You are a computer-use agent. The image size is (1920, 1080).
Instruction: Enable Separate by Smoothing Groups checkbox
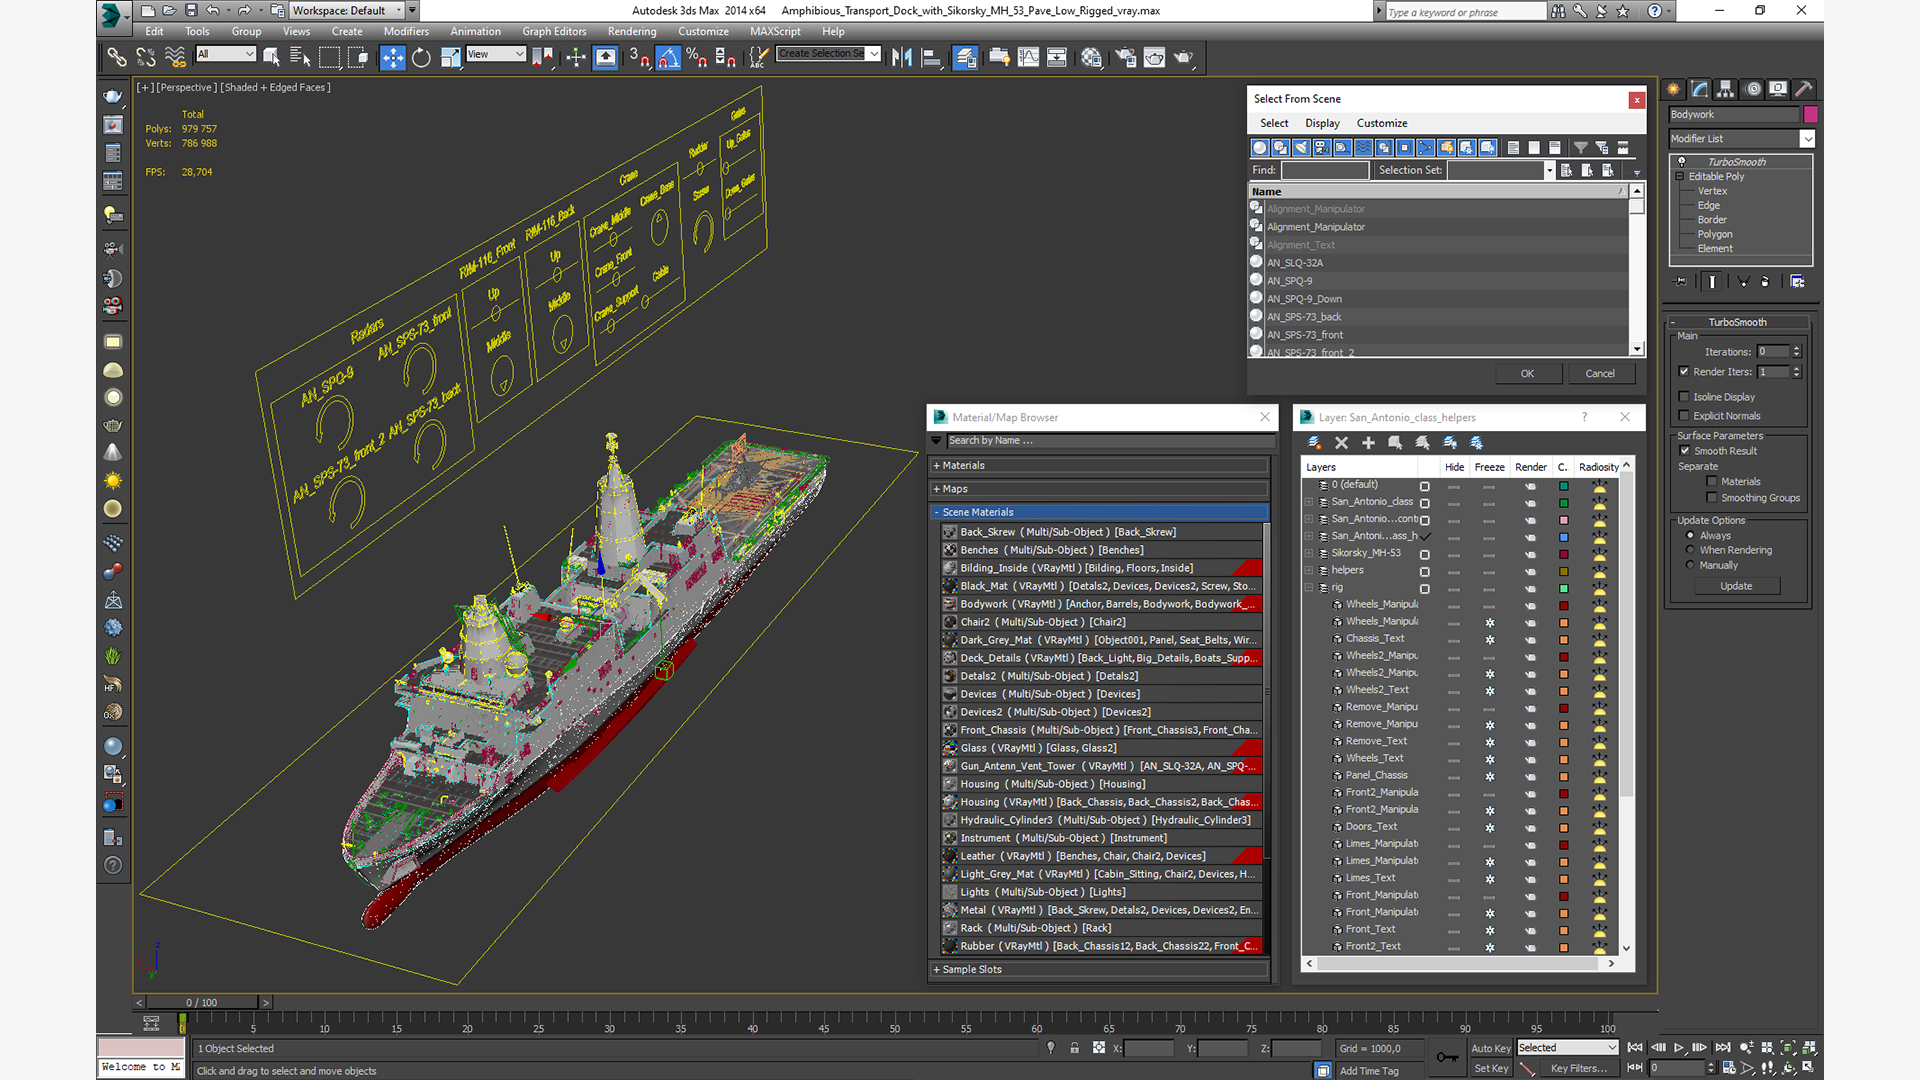pos(1712,498)
